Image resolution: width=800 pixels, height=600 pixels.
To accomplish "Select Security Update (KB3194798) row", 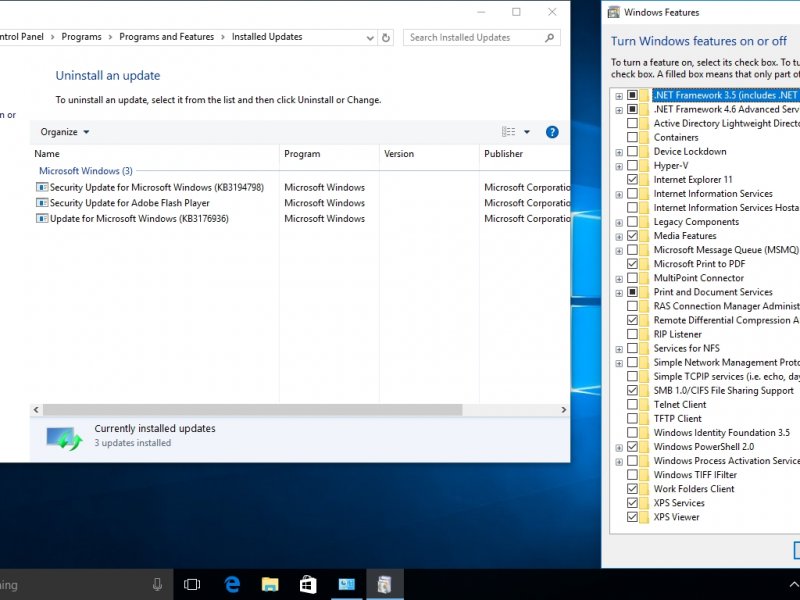I will [x=302, y=187].
